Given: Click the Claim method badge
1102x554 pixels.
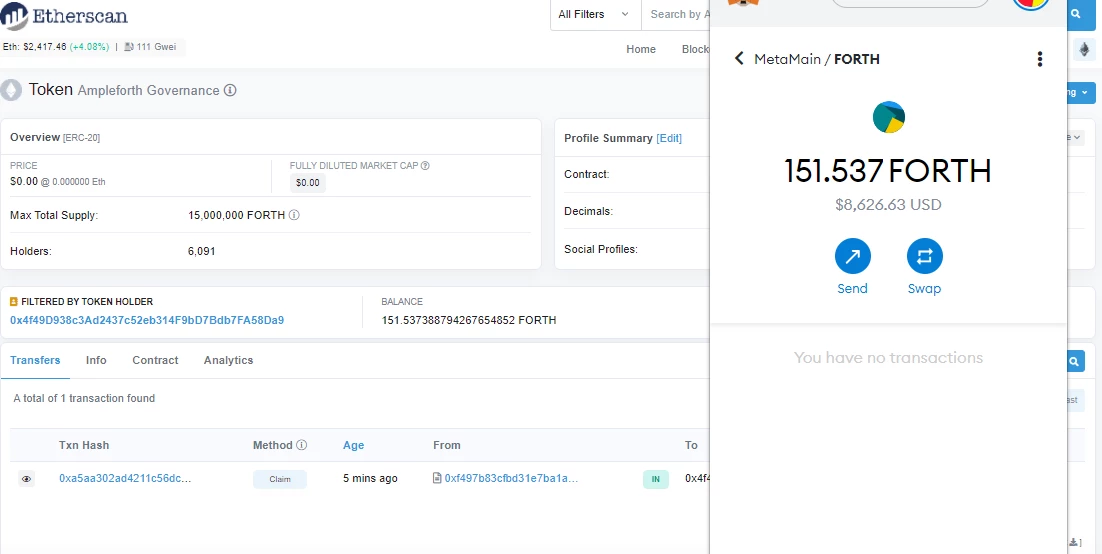Looking at the screenshot, I should 280,479.
